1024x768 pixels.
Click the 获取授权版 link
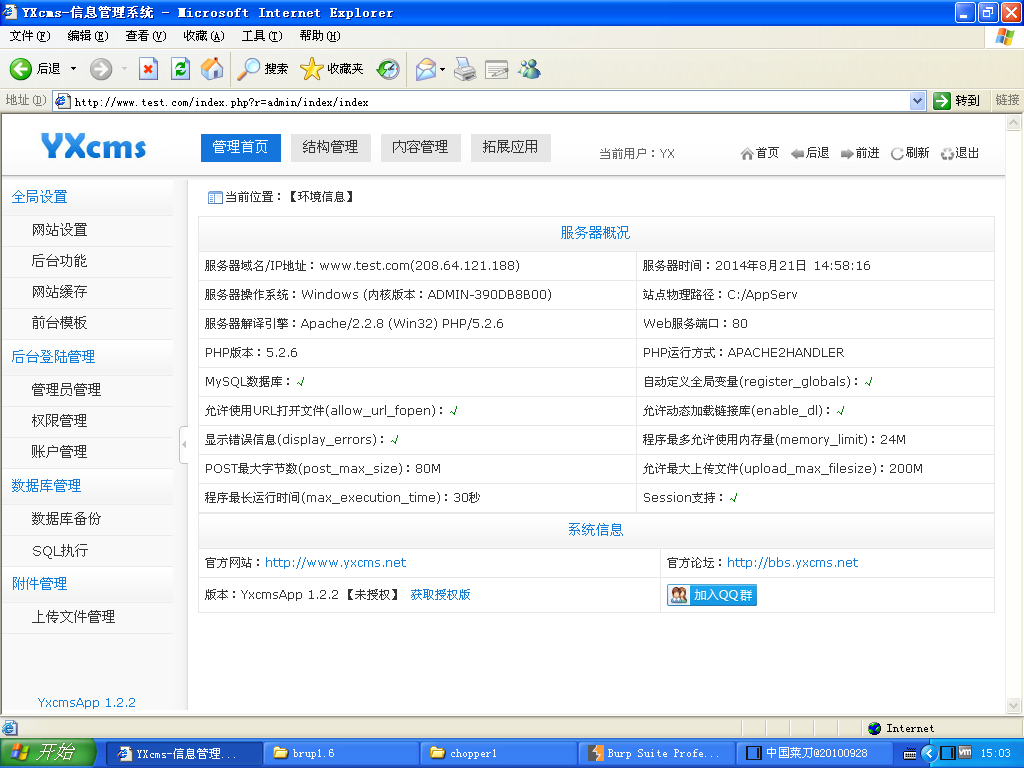[440, 595]
